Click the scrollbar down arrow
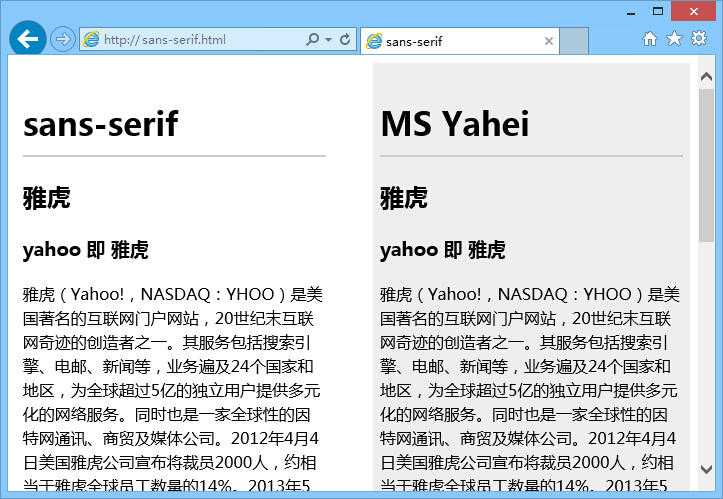 click(x=706, y=469)
